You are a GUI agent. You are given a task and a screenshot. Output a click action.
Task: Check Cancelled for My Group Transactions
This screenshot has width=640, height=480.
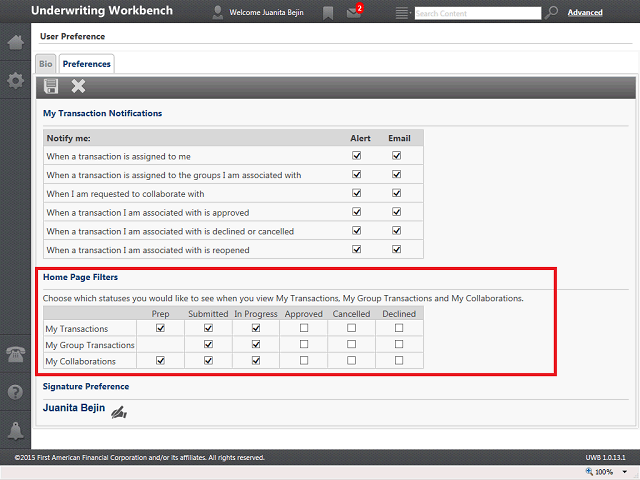click(351, 344)
